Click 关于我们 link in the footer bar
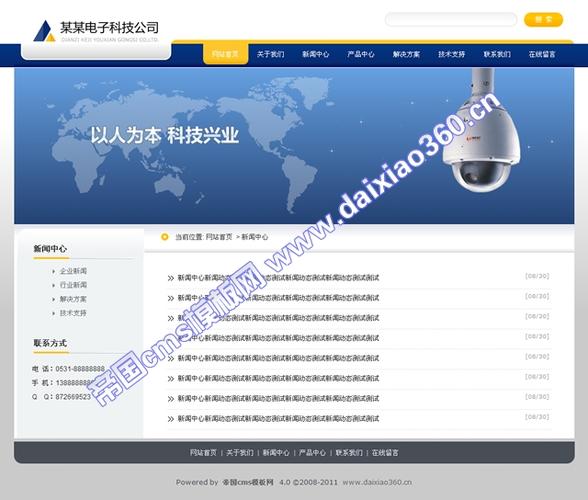 [240, 453]
